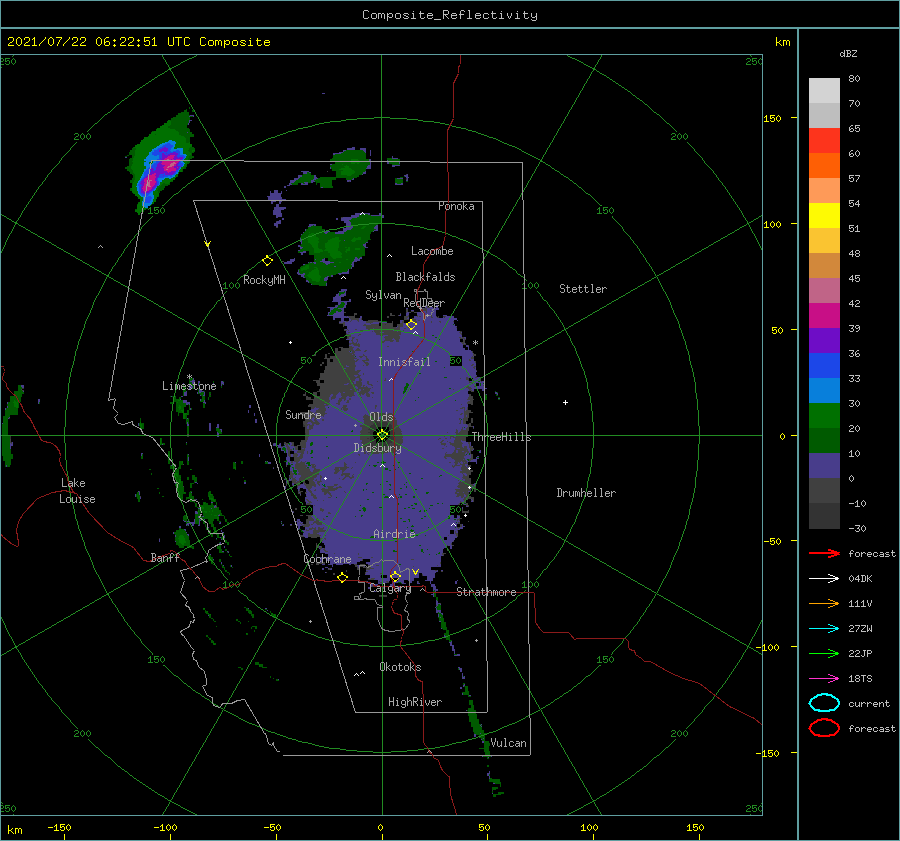This screenshot has height=841, width=900.
Task: Click the Lacombe city label
Action: point(432,251)
